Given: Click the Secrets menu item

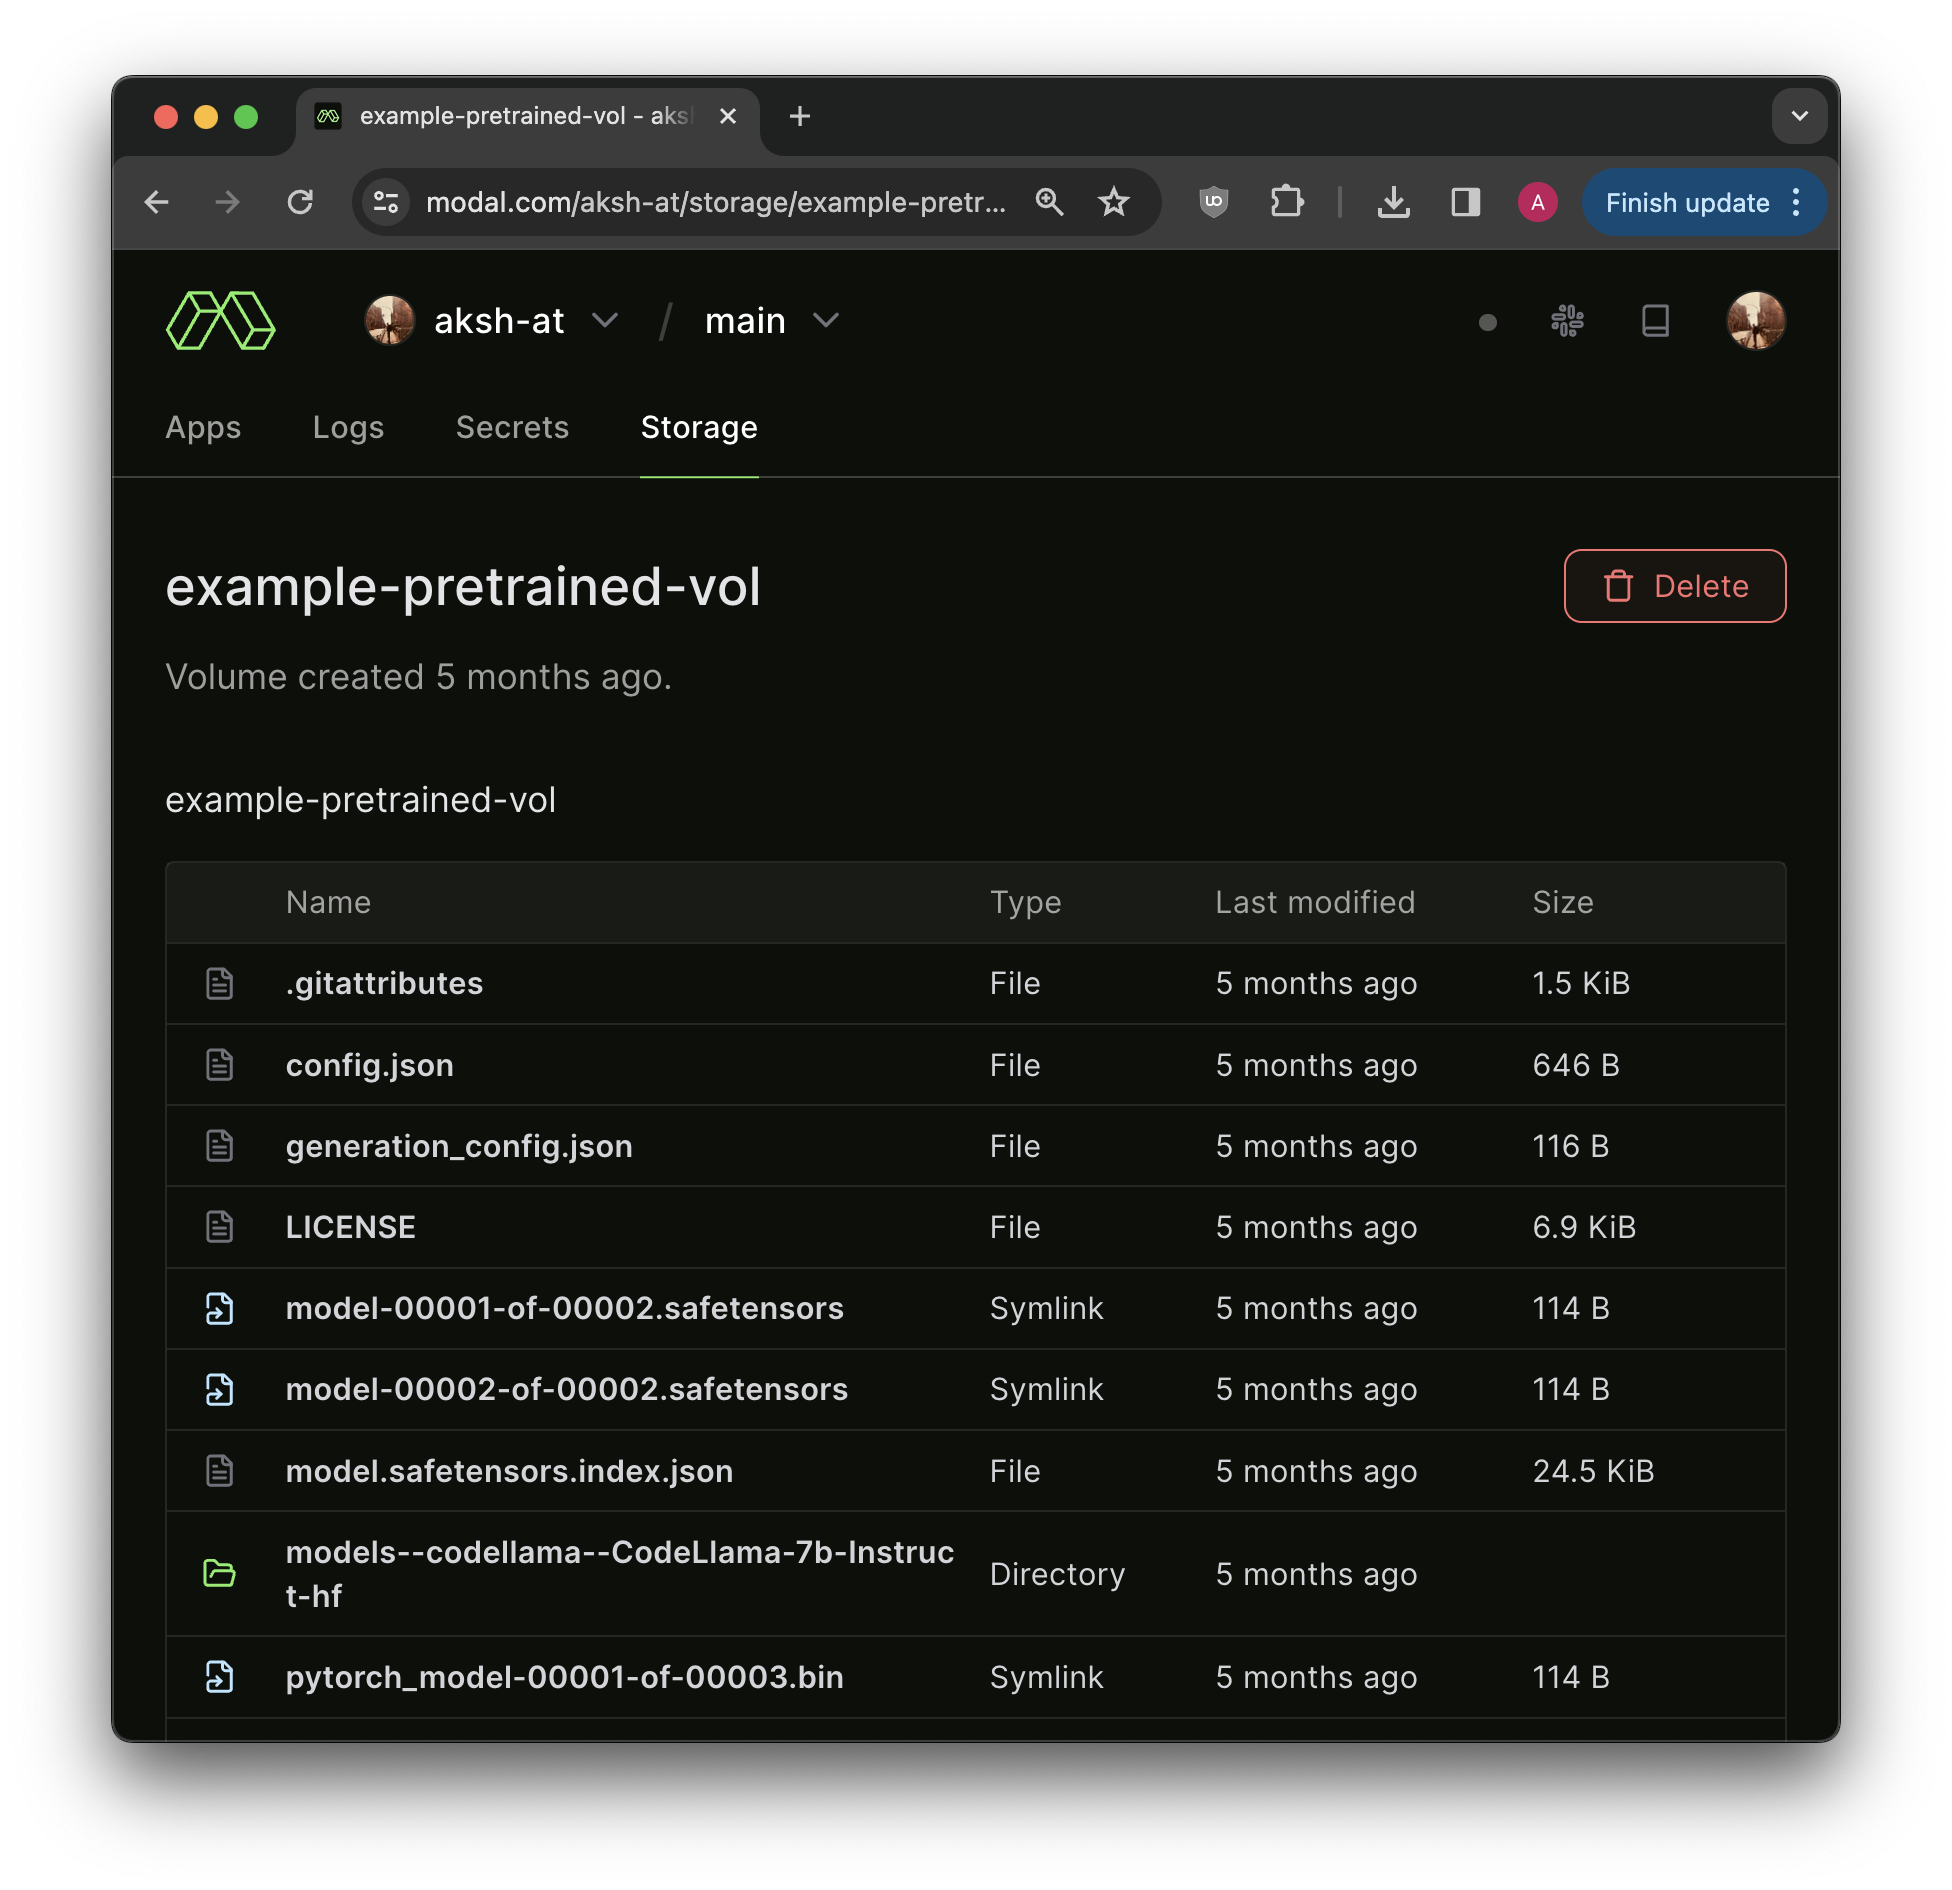Looking at the screenshot, I should pos(511,425).
